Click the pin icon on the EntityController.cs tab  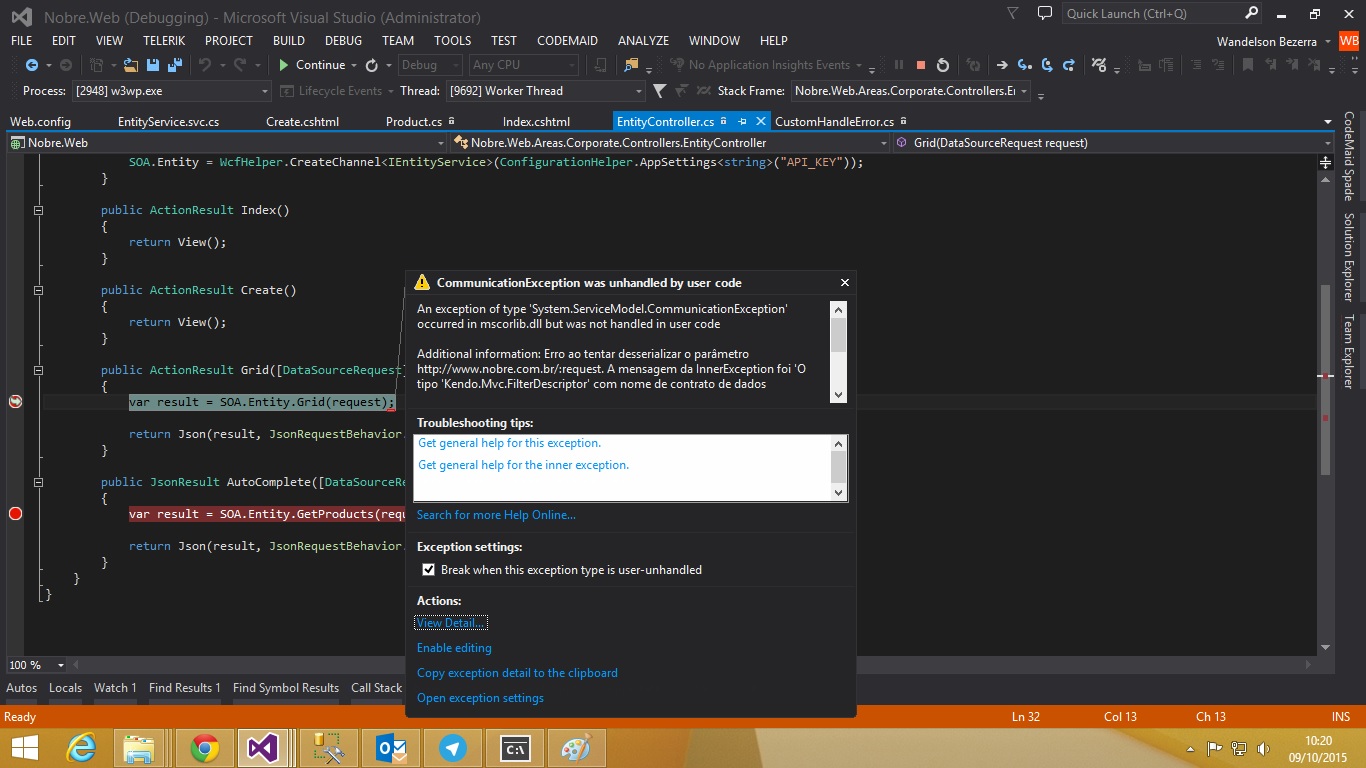tap(742, 121)
